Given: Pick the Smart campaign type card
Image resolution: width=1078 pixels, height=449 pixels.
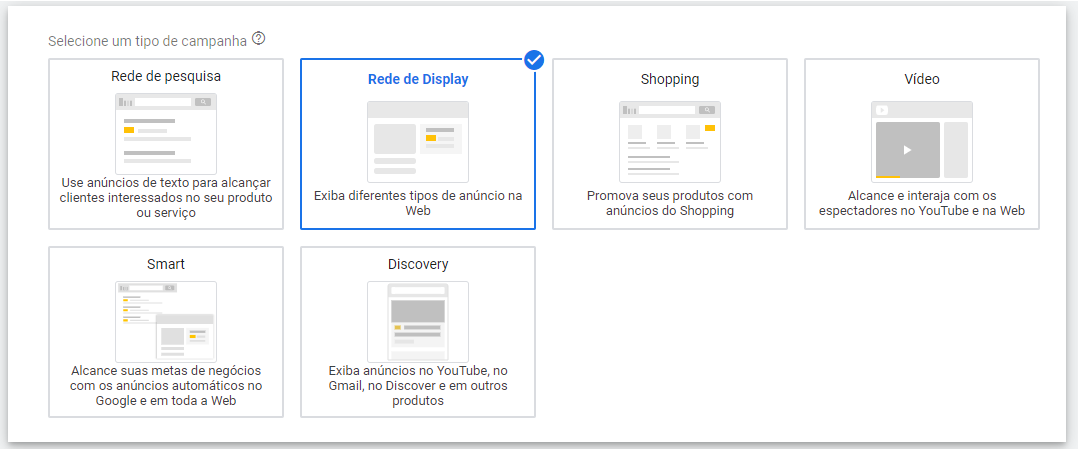Looking at the screenshot, I should [166, 331].
